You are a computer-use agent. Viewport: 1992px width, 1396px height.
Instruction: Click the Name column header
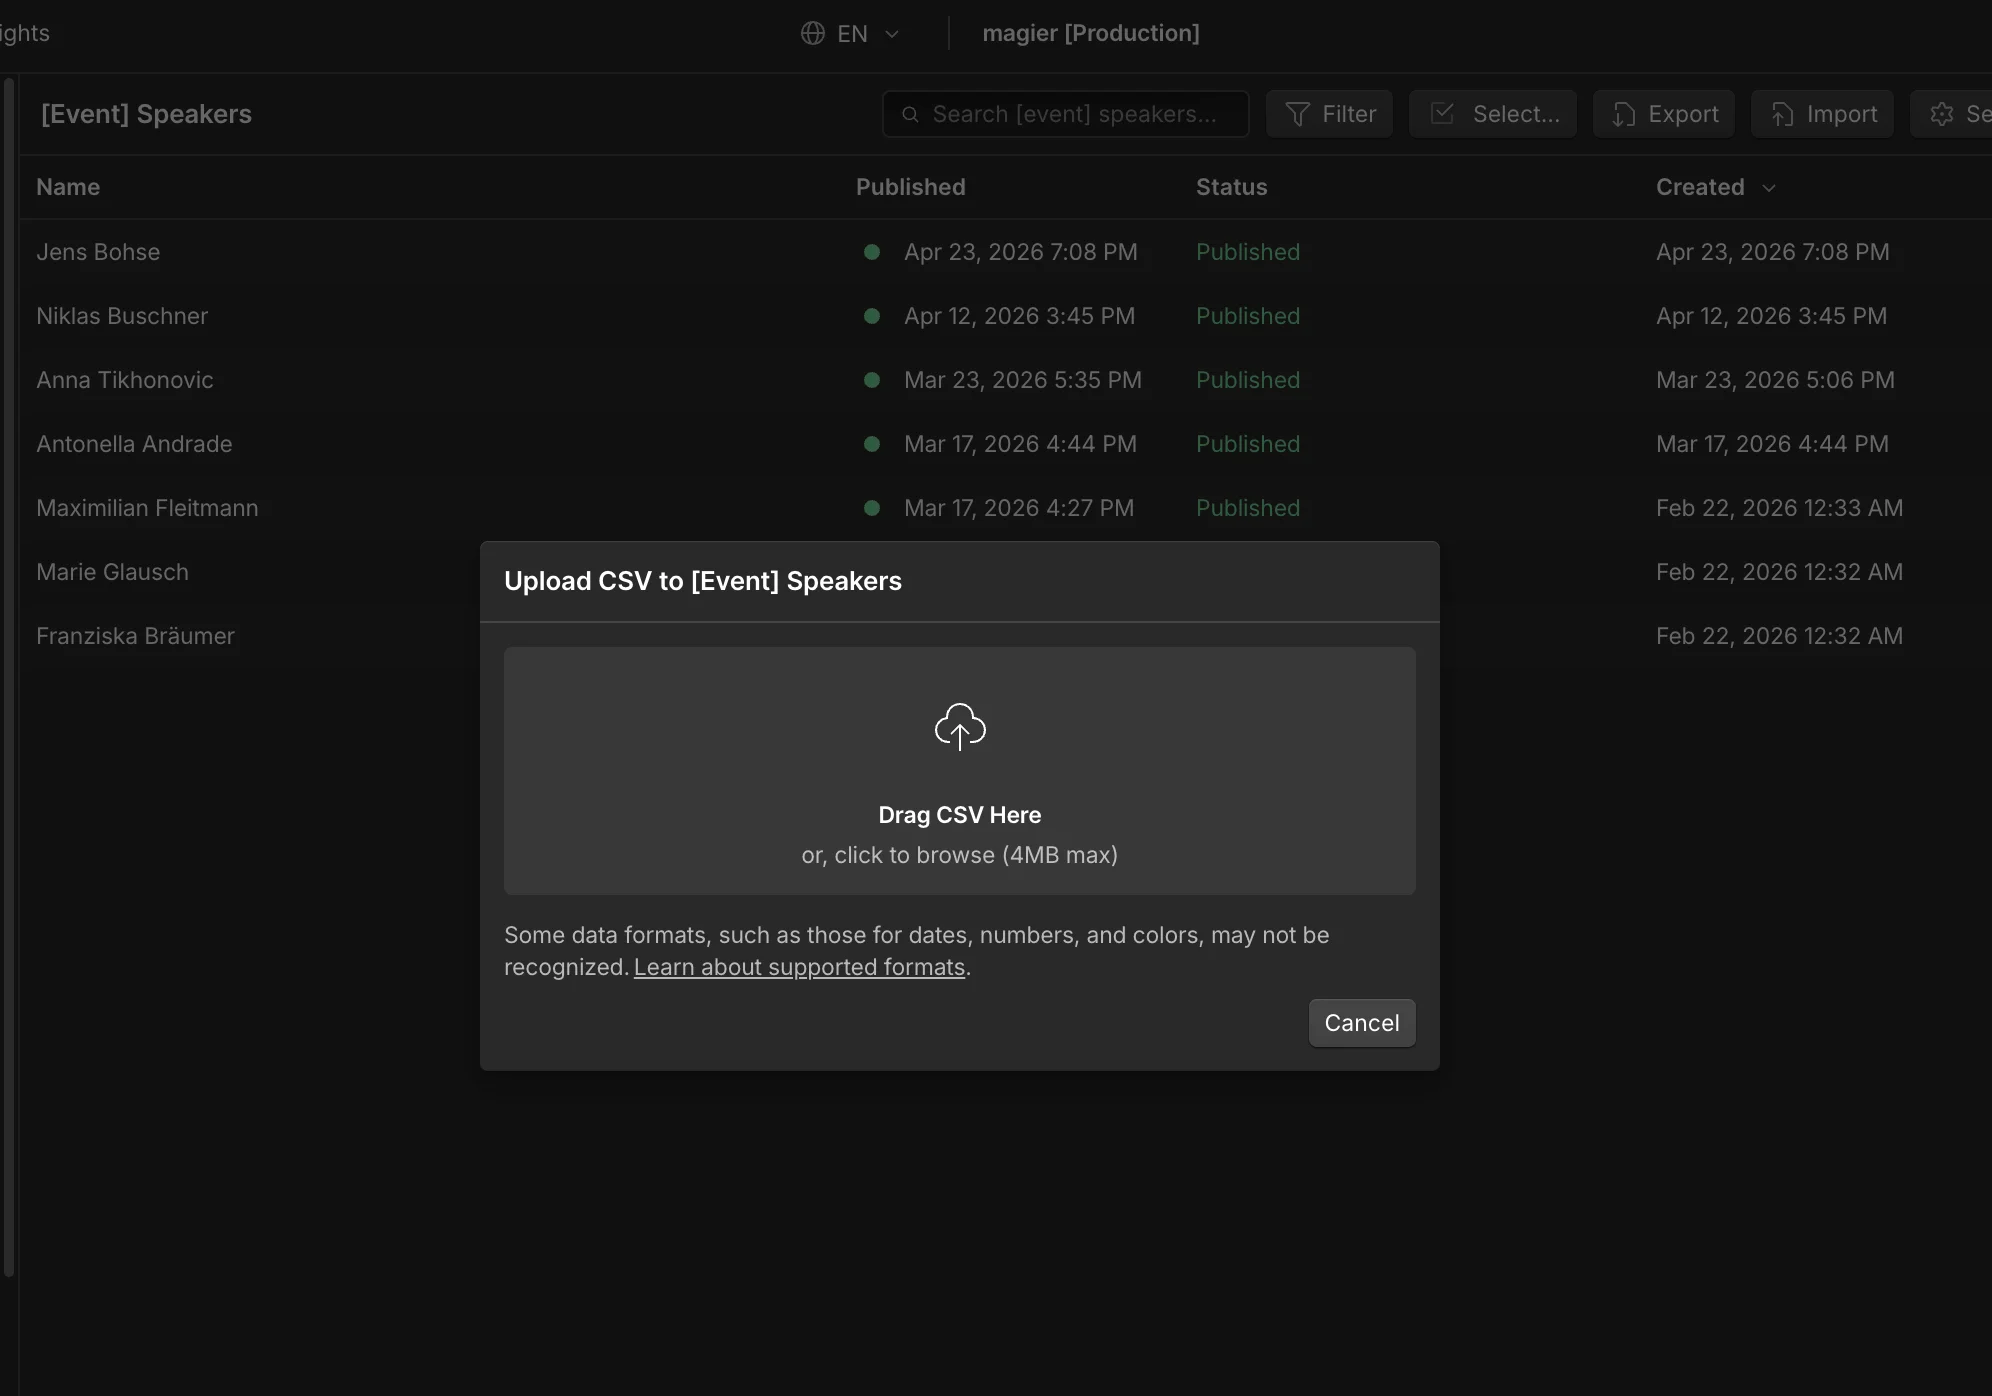(68, 187)
